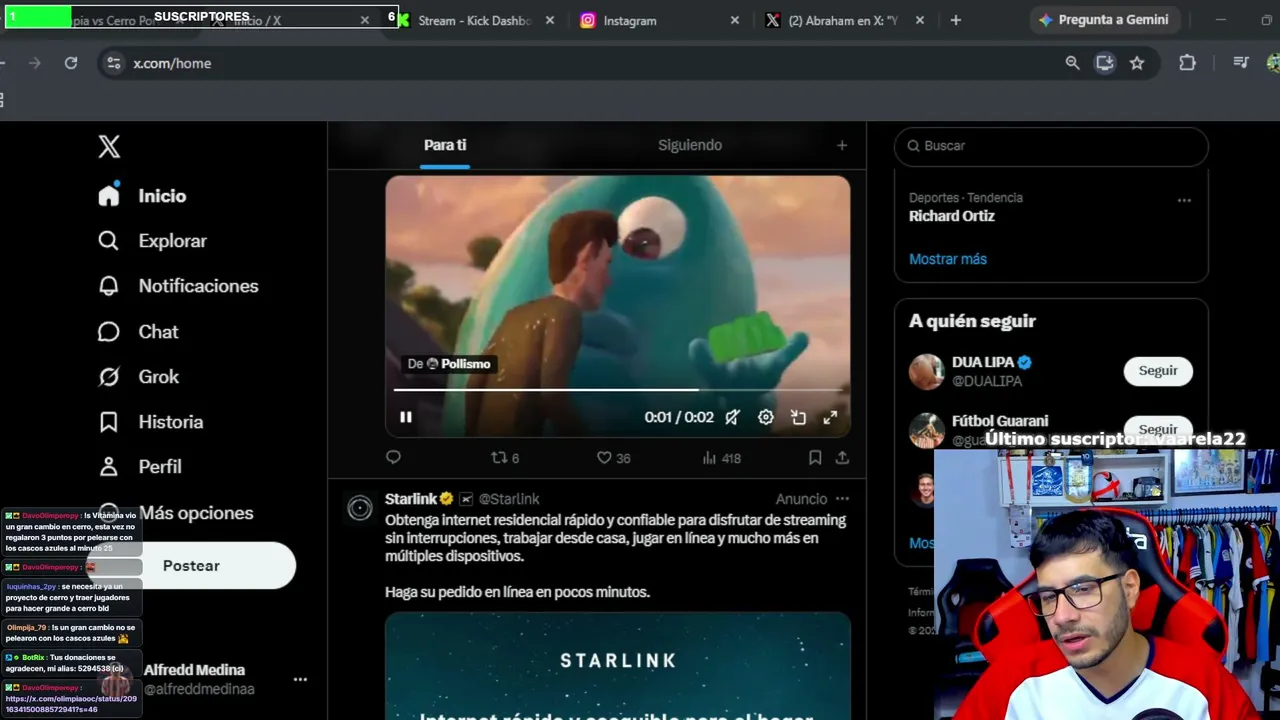This screenshot has height=720, width=1280.
Task: Click the video time 0:01 / 0:02
Action: click(x=679, y=418)
